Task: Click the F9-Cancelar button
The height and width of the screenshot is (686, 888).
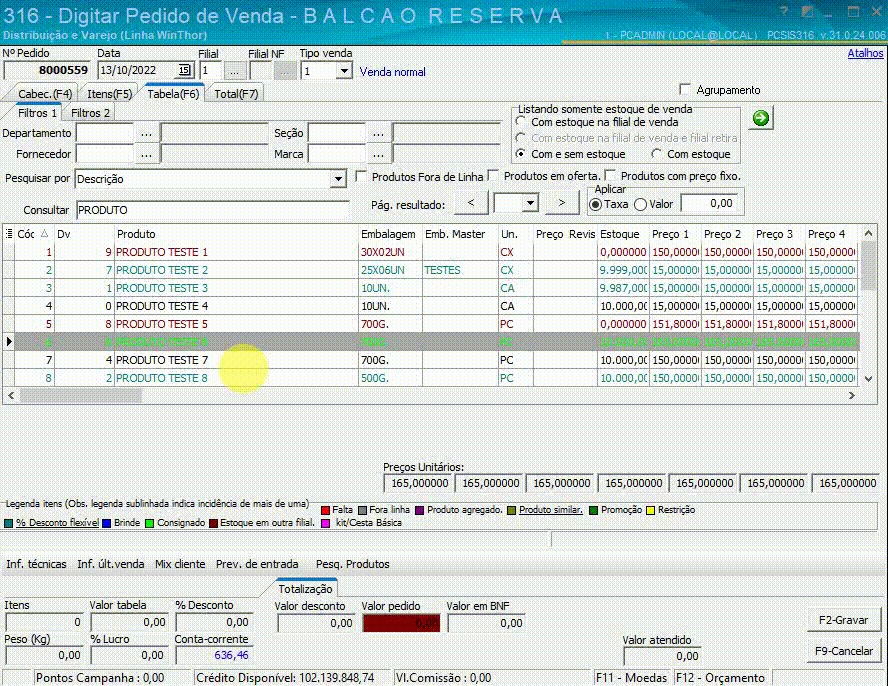Action: tap(843, 651)
